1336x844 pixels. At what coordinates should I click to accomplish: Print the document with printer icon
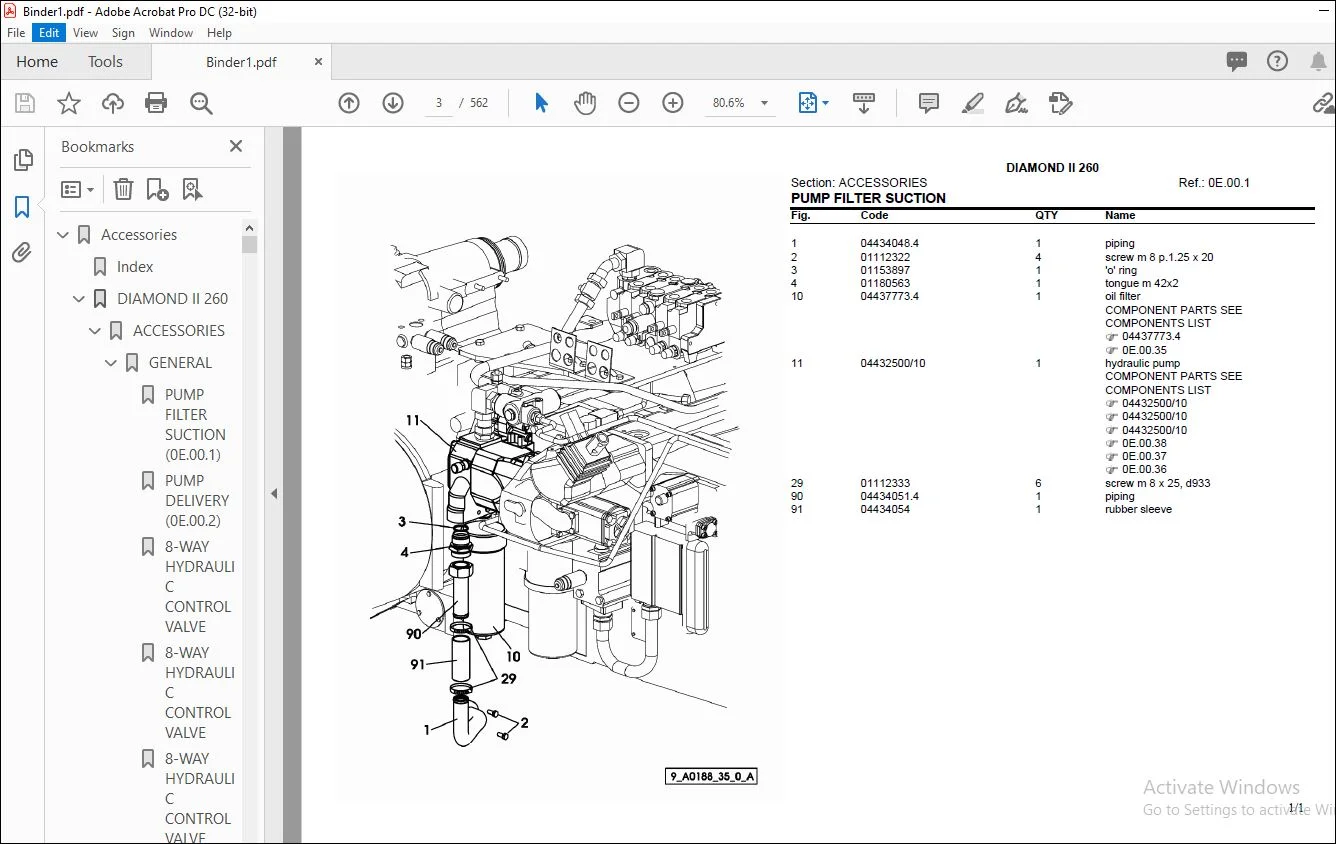156,103
